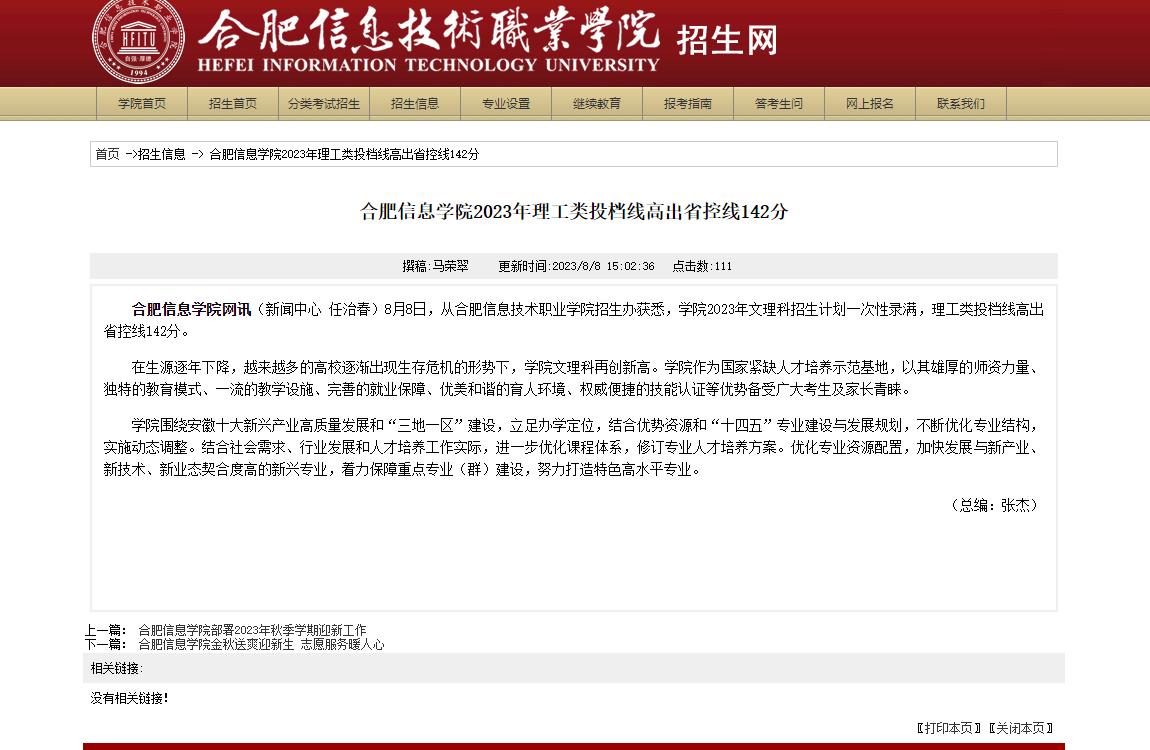Click bold text 合肥信息学院网讯
1150x750 pixels.
tap(191, 309)
